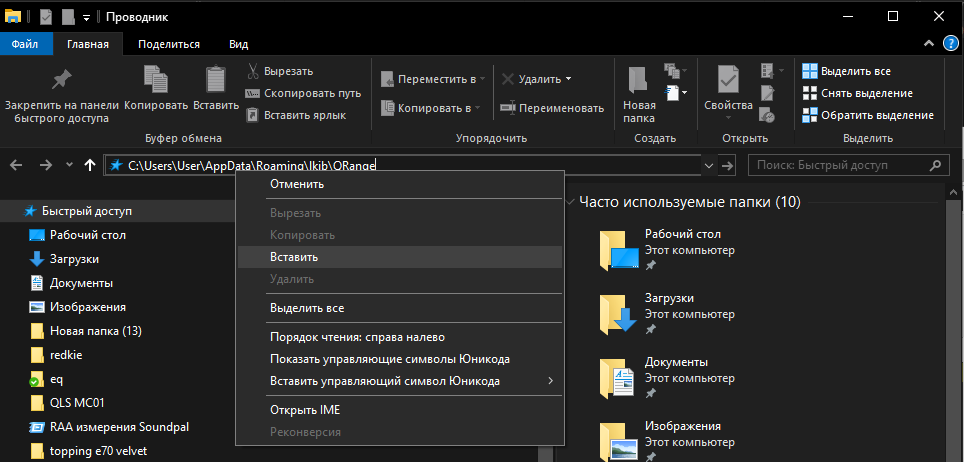
Task: Click Новая папка icon
Action: (639, 79)
